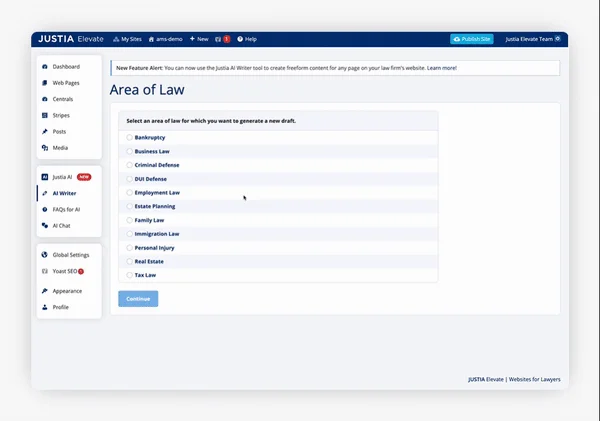Click the My Sites network icon

point(116,39)
